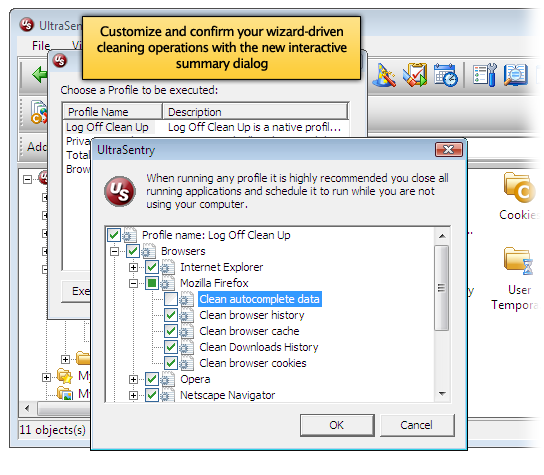Check the Clean autocomplete data checkbox
The image size is (544, 475).
pos(171,299)
